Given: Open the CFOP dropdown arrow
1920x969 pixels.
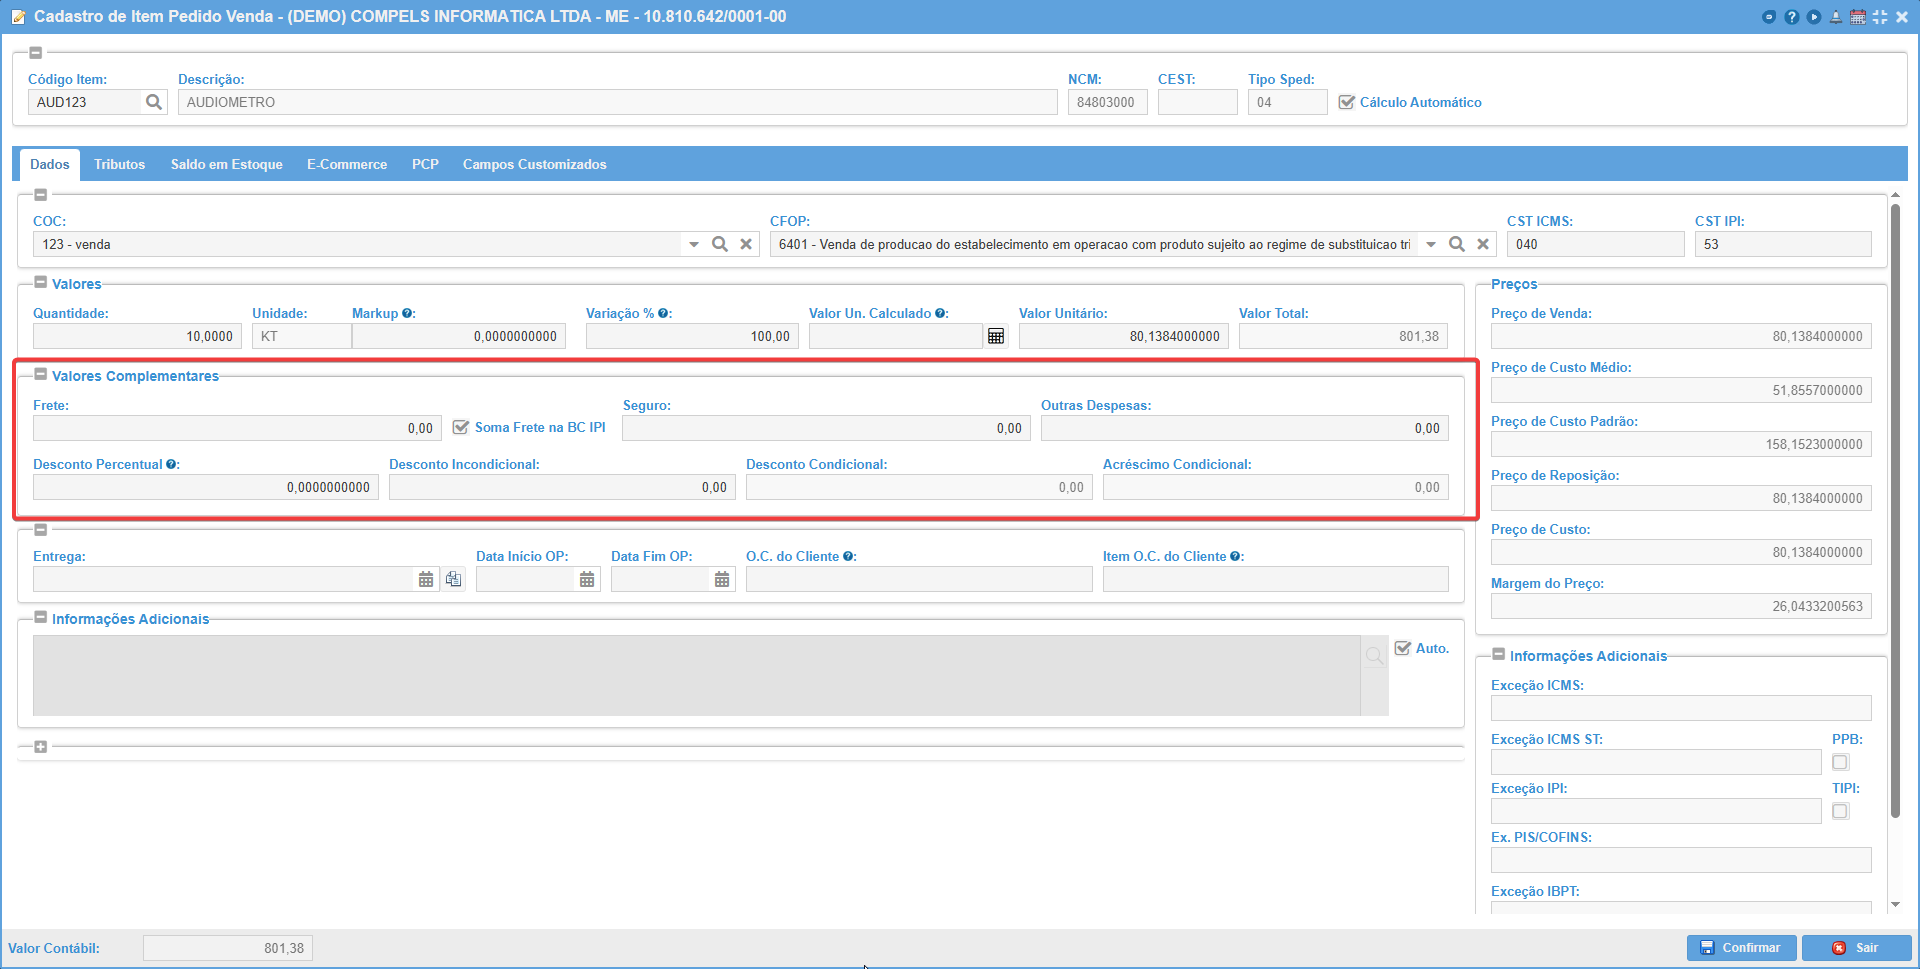Looking at the screenshot, I should tap(1431, 244).
